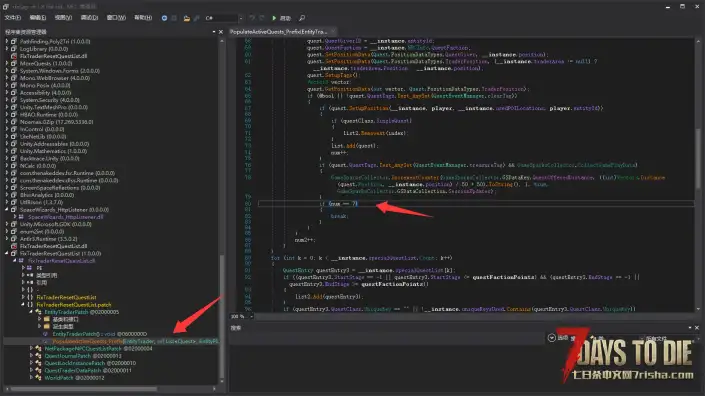705x396 pixels.
Task: Click the blue navigate back toolbar icon
Action: tap(165, 18)
